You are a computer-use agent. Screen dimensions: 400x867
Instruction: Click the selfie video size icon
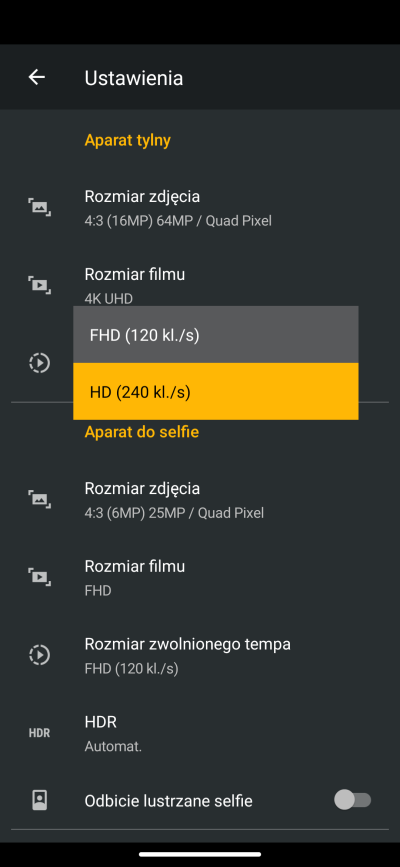click(x=39, y=577)
